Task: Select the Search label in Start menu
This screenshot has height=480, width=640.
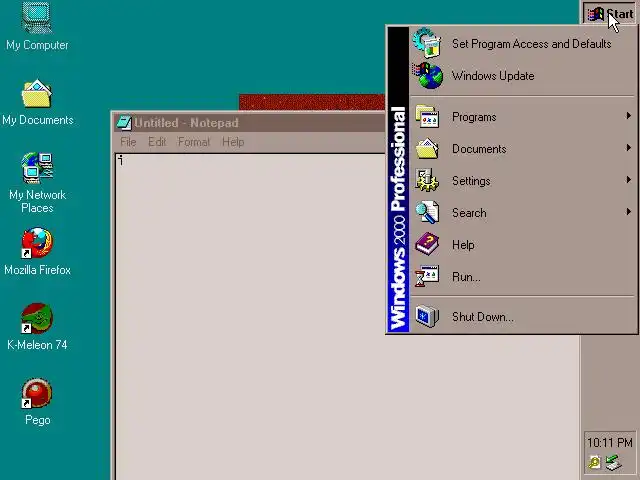Action: click(x=469, y=213)
